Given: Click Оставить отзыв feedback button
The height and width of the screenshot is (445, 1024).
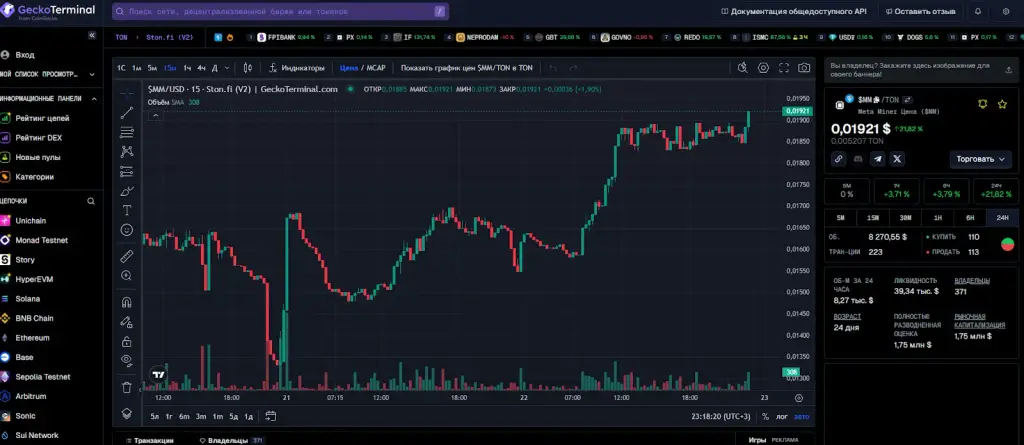Looking at the screenshot, I should coord(920,12).
